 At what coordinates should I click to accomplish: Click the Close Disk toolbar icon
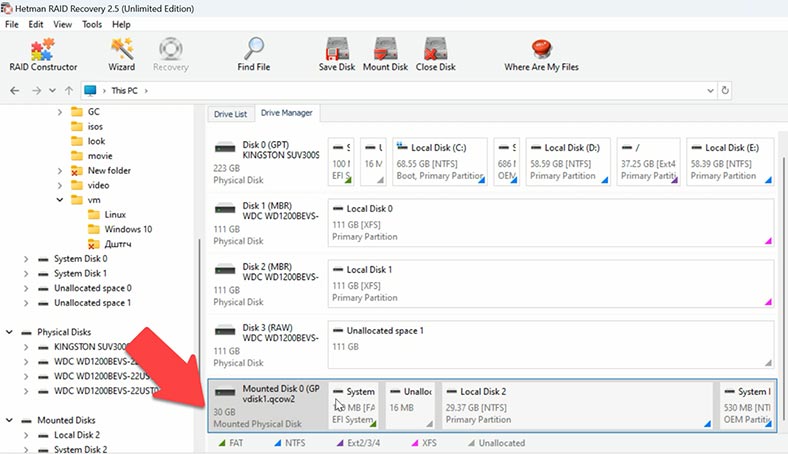point(436,49)
